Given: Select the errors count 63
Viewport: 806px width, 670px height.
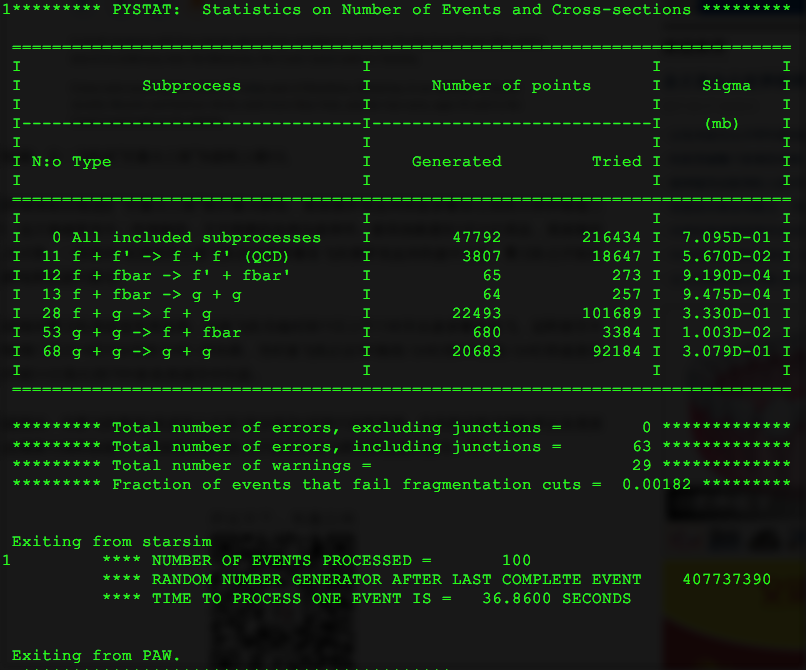Looking at the screenshot, I should point(642,446).
